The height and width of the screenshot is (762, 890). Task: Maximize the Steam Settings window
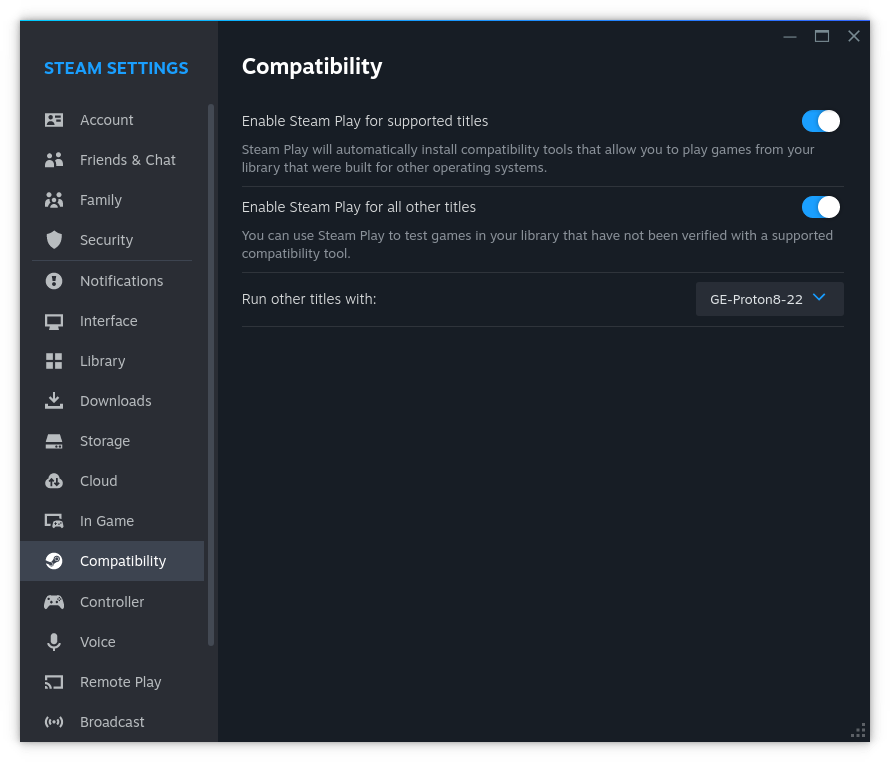pos(822,36)
